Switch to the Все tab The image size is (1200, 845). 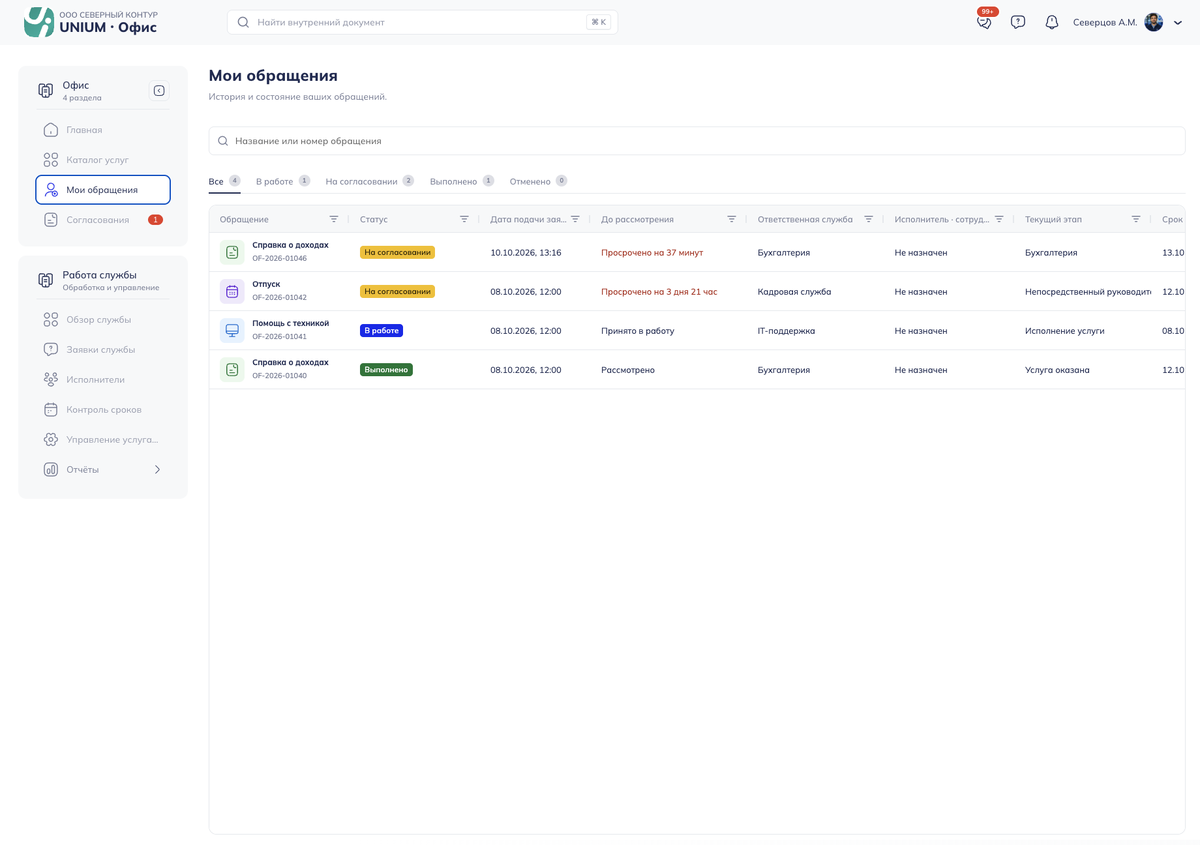point(225,182)
